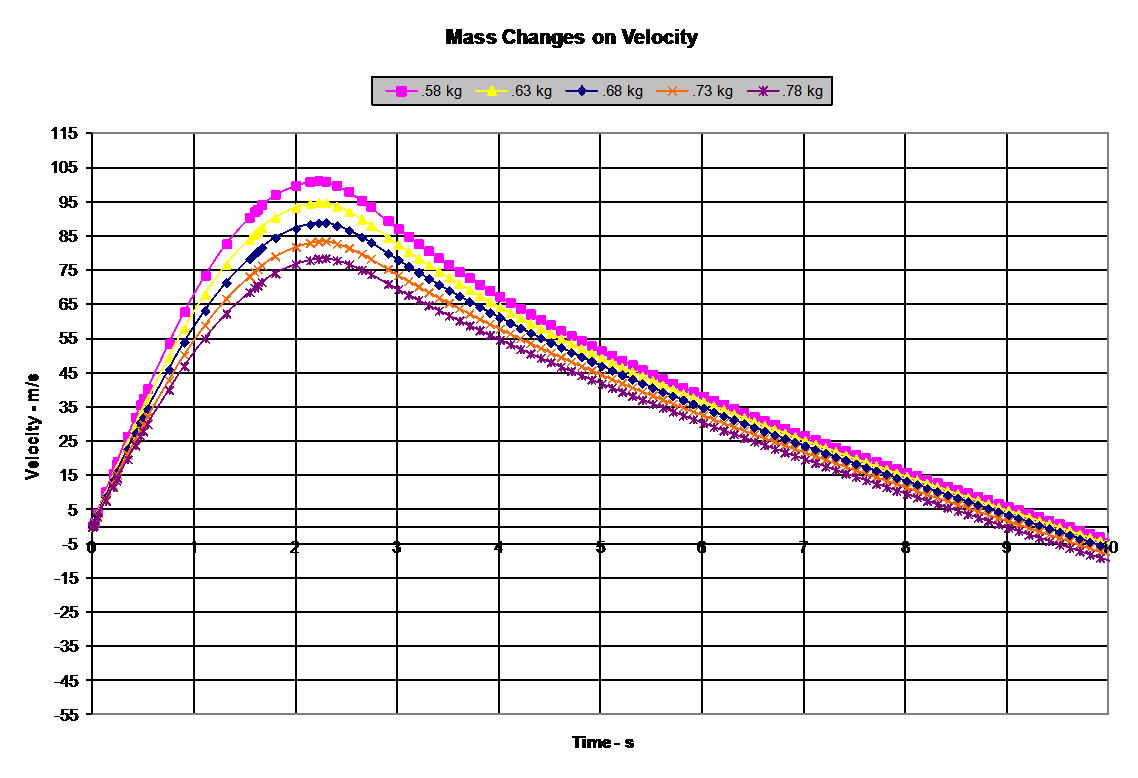Click the 45 label on the velocity axis
1138x778 pixels.
(67, 372)
